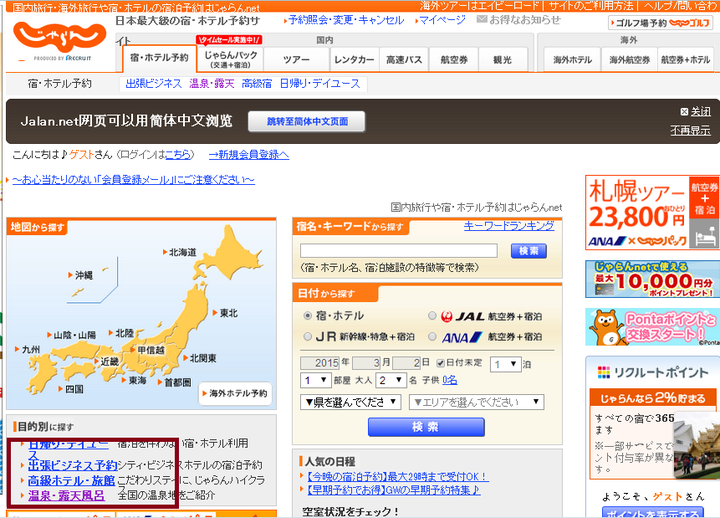Viewport: 720px width, 518px height.
Task: Open the 会員登録メール warning link
Action: pos(133,180)
